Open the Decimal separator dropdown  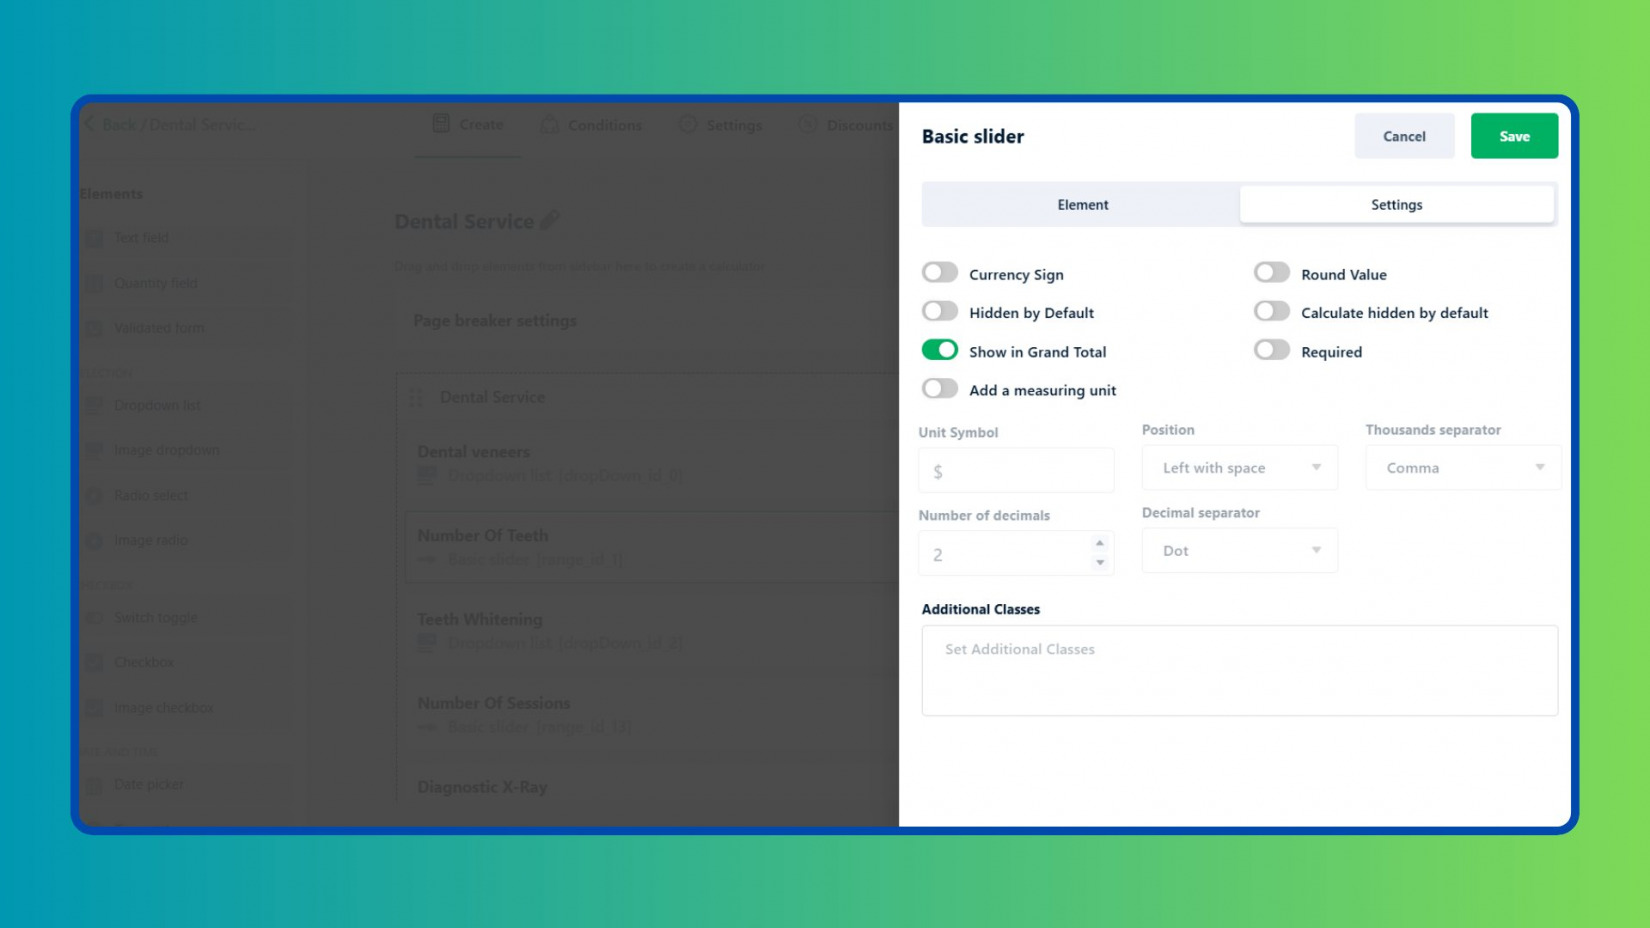pyautogui.click(x=1239, y=550)
